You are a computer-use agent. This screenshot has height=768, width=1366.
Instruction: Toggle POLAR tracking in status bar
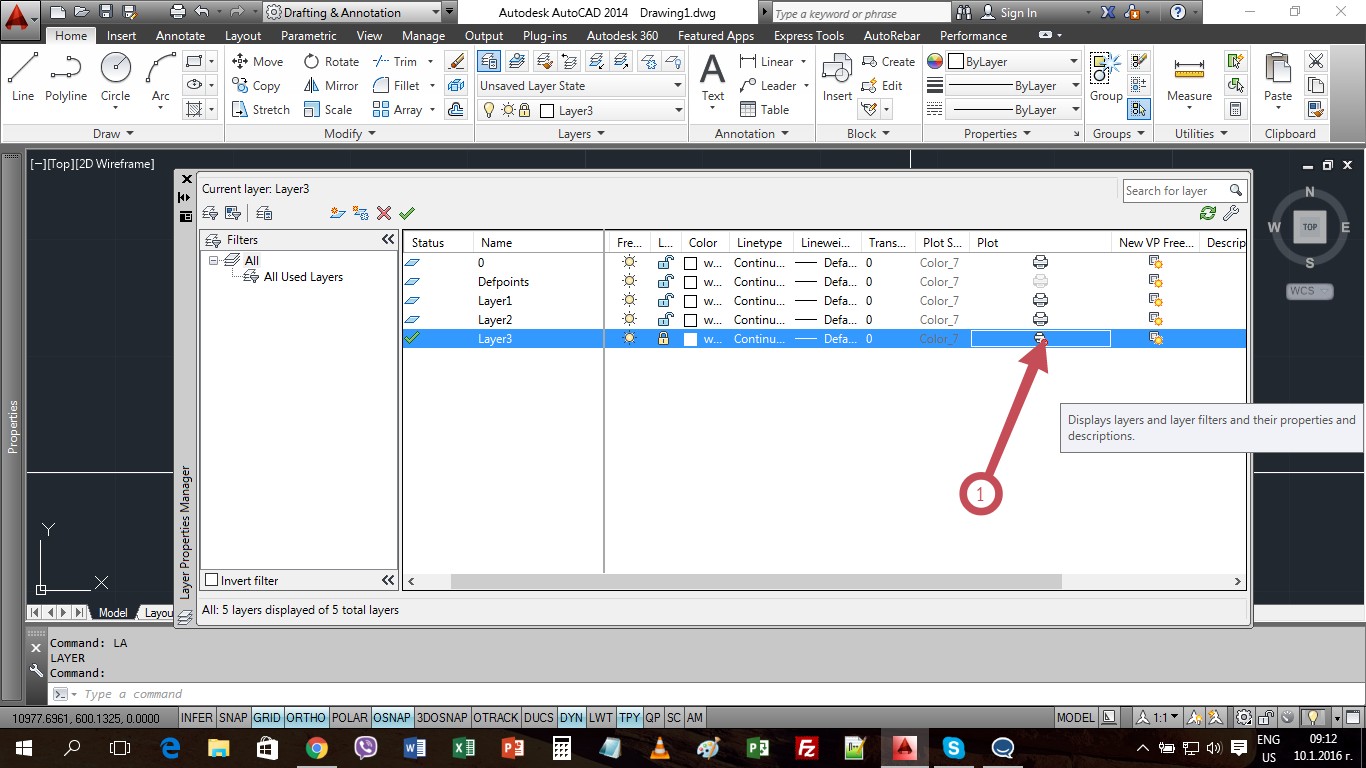pyautogui.click(x=349, y=717)
